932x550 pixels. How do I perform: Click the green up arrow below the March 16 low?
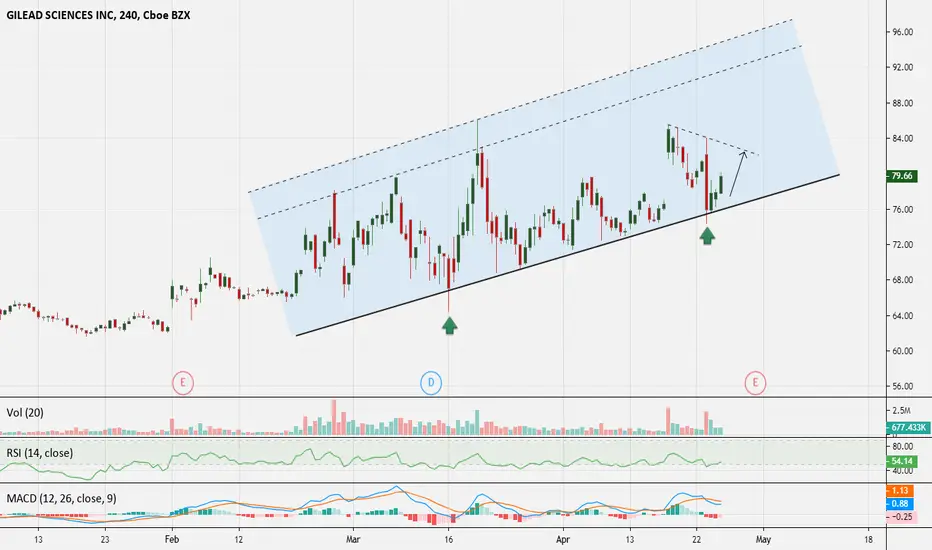[x=450, y=325]
